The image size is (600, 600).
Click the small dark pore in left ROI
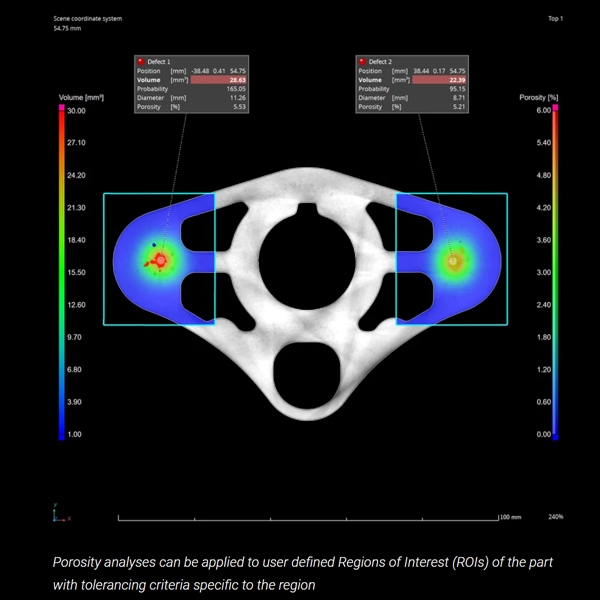pyautogui.click(x=153, y=244)
